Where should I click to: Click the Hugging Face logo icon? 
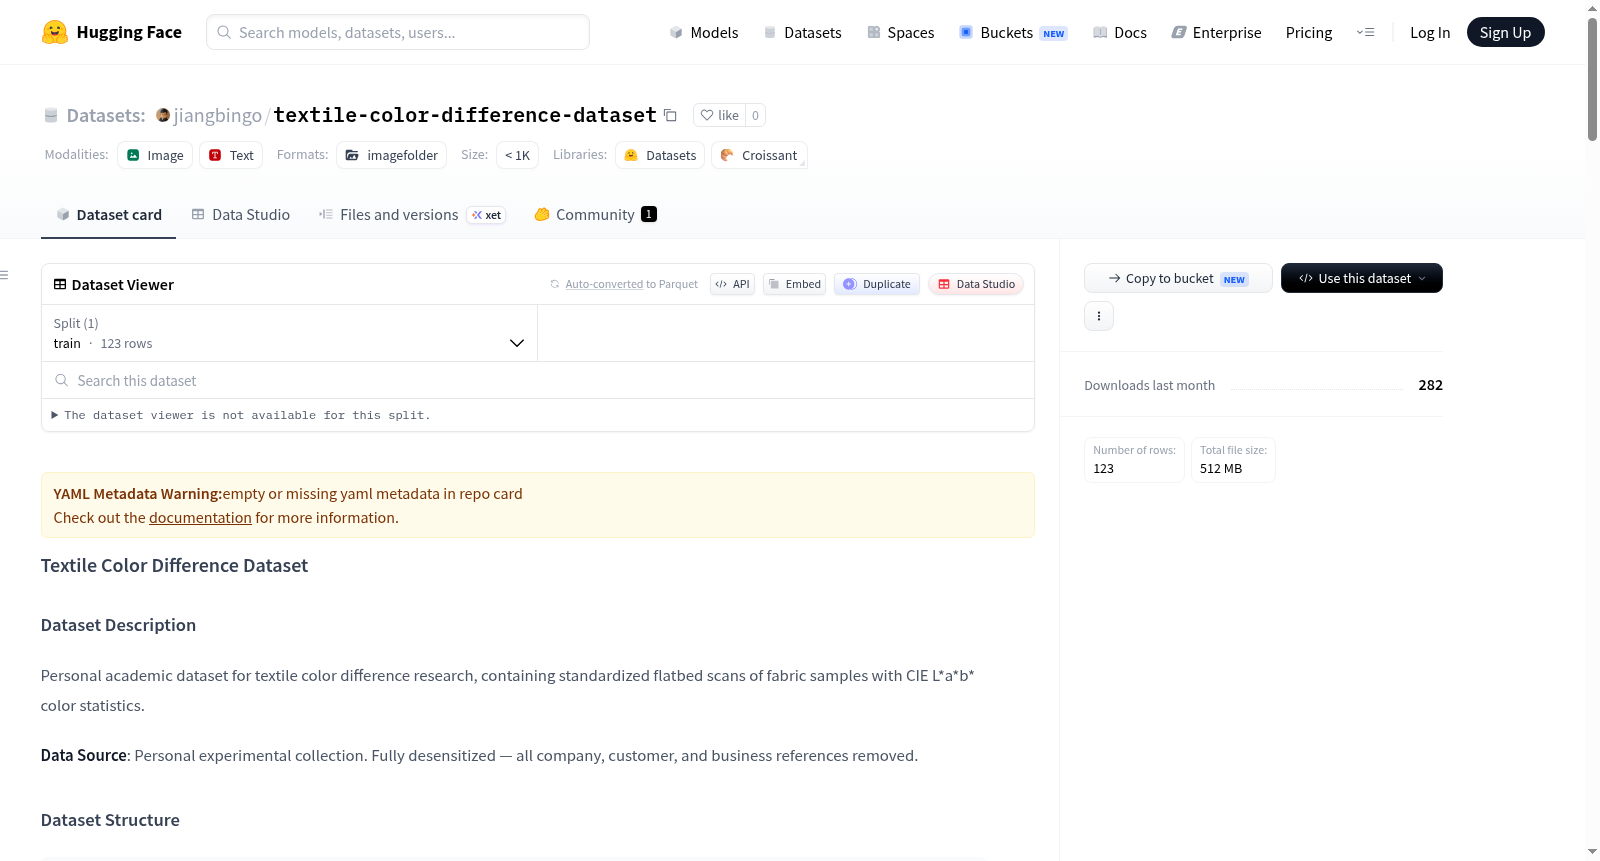55,32
